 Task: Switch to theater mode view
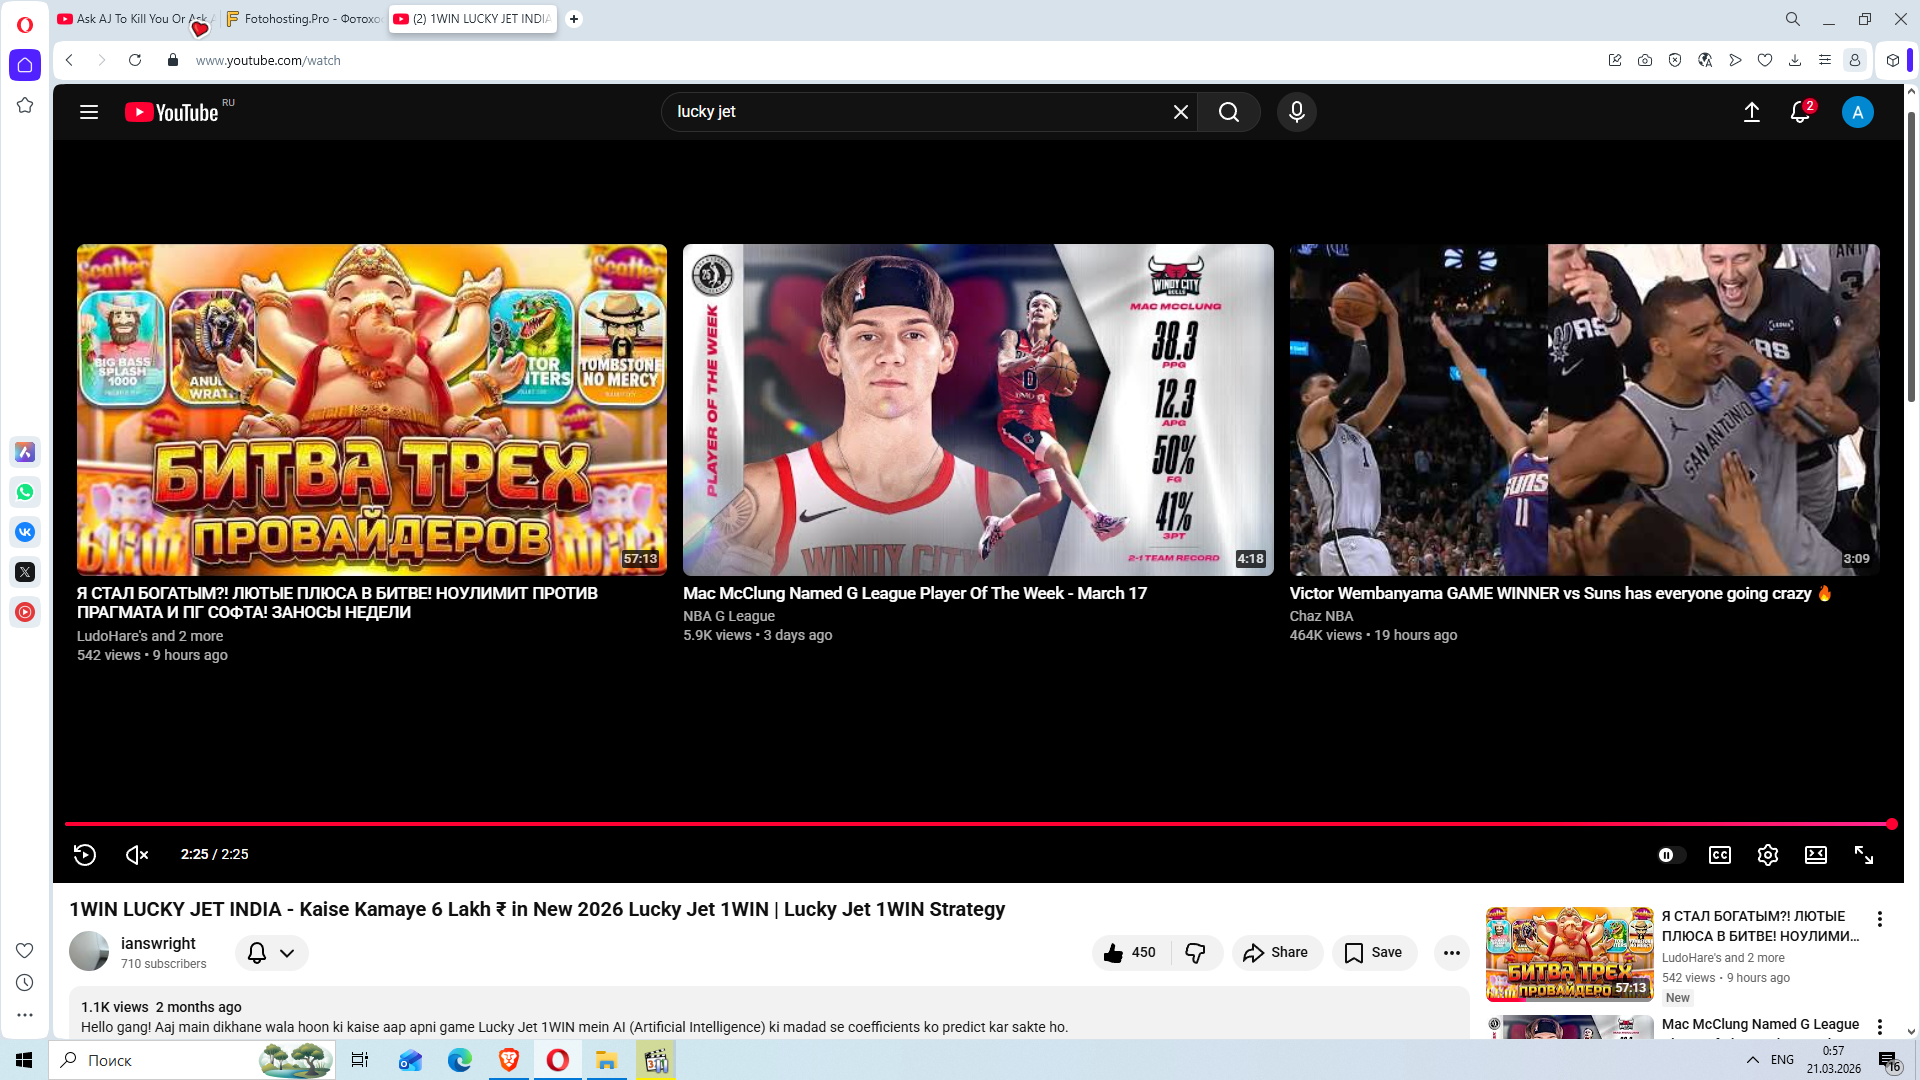(1816, 855)
